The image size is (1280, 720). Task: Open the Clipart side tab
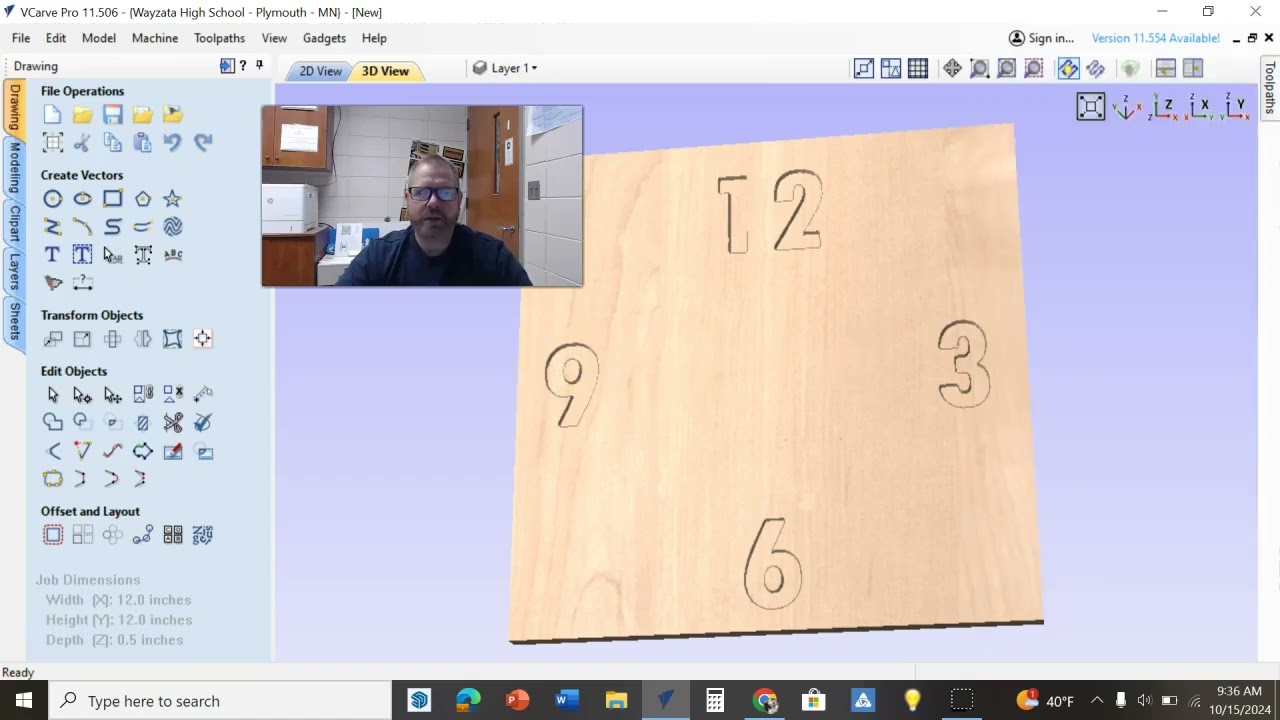point(15,222)
